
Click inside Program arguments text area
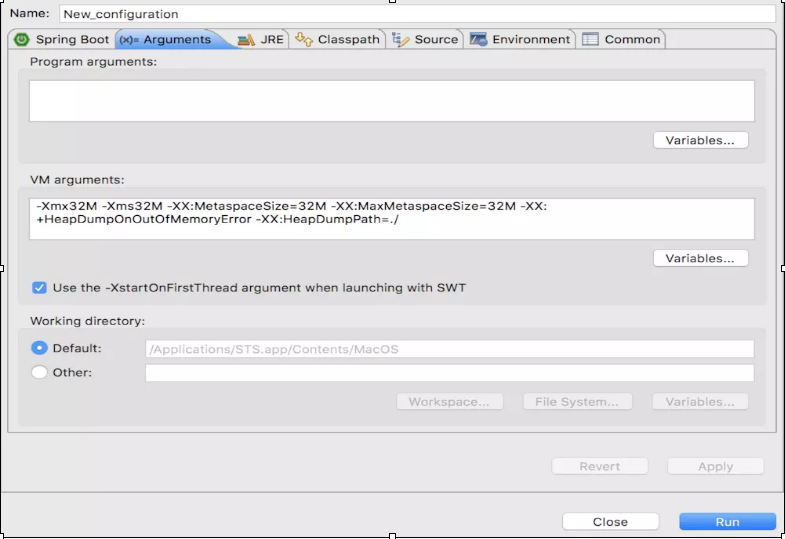(x=391, y=101)
